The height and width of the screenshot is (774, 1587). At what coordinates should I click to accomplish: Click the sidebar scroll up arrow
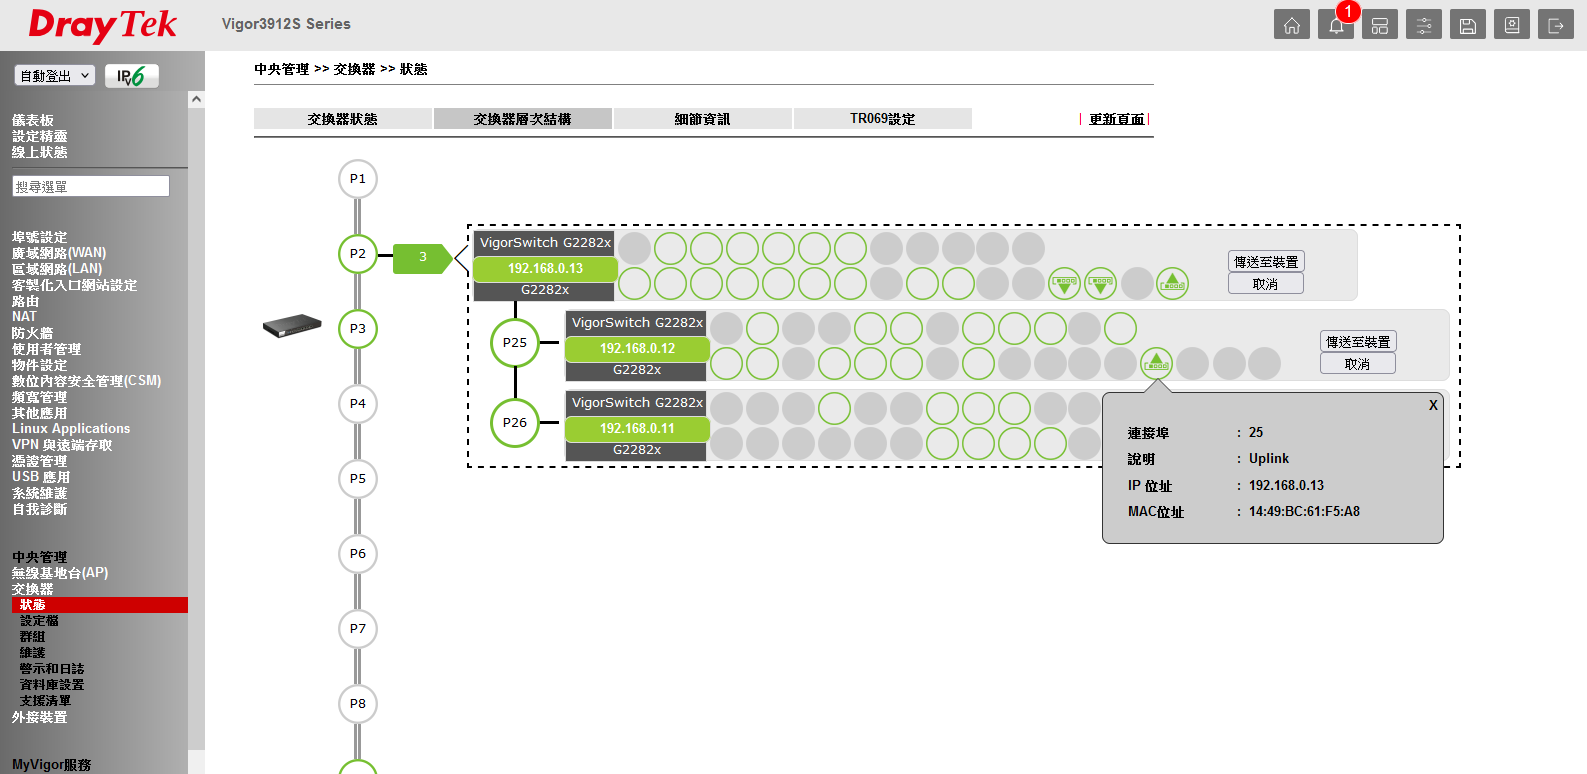tap(196, 100)
